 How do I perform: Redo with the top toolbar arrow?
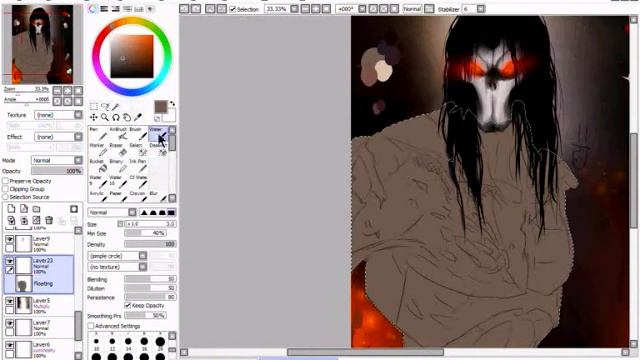[x=196, y=9]
